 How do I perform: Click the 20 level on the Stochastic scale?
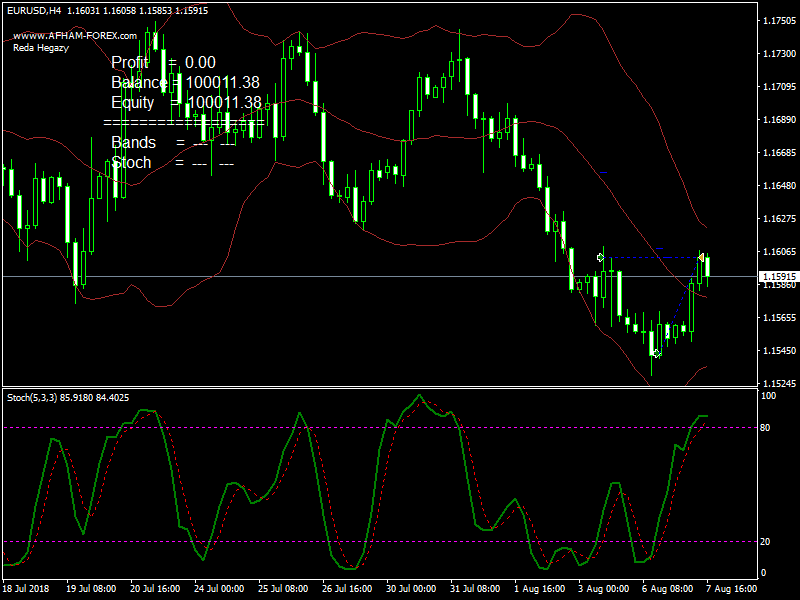tap(766, 541)
